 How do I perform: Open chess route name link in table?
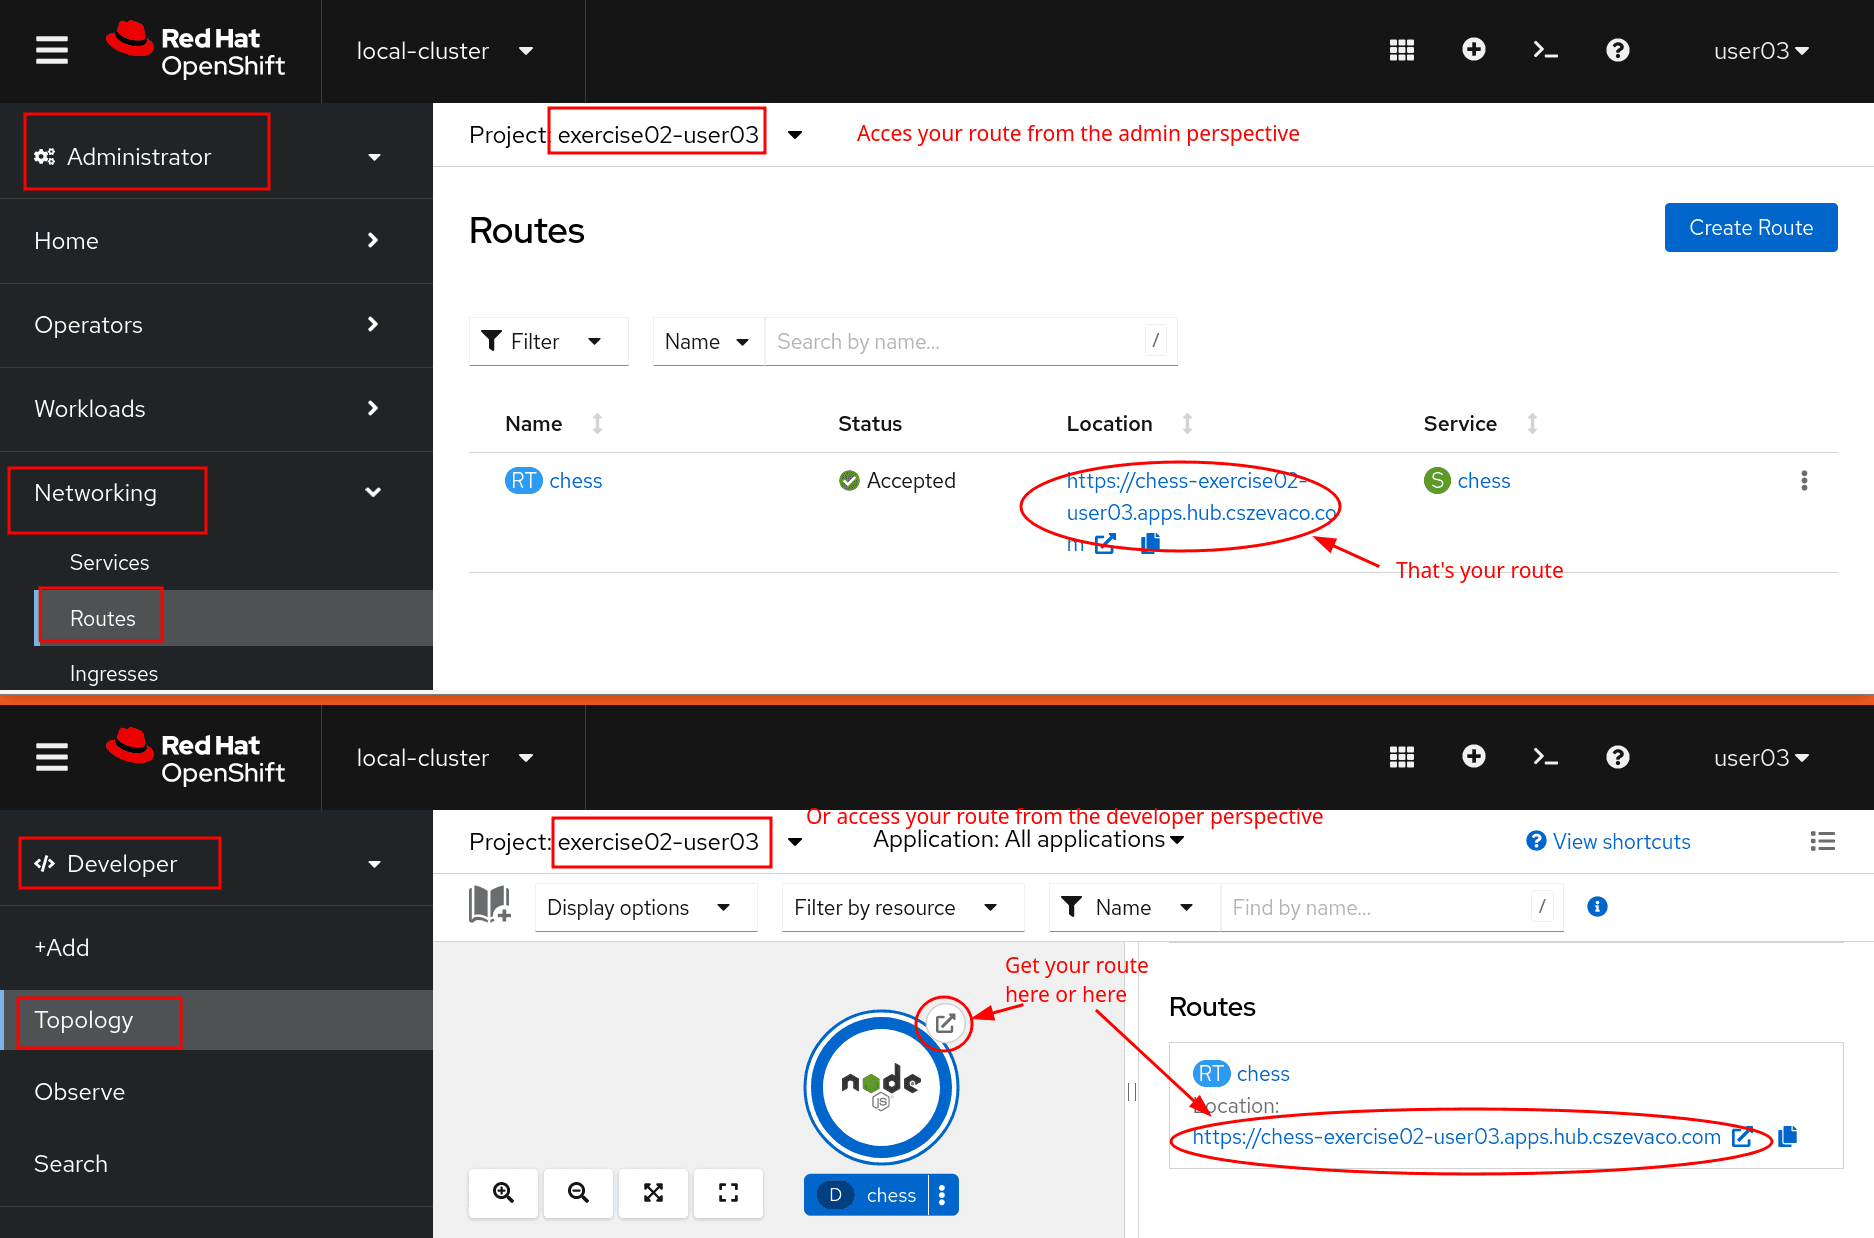coord(576,481)
